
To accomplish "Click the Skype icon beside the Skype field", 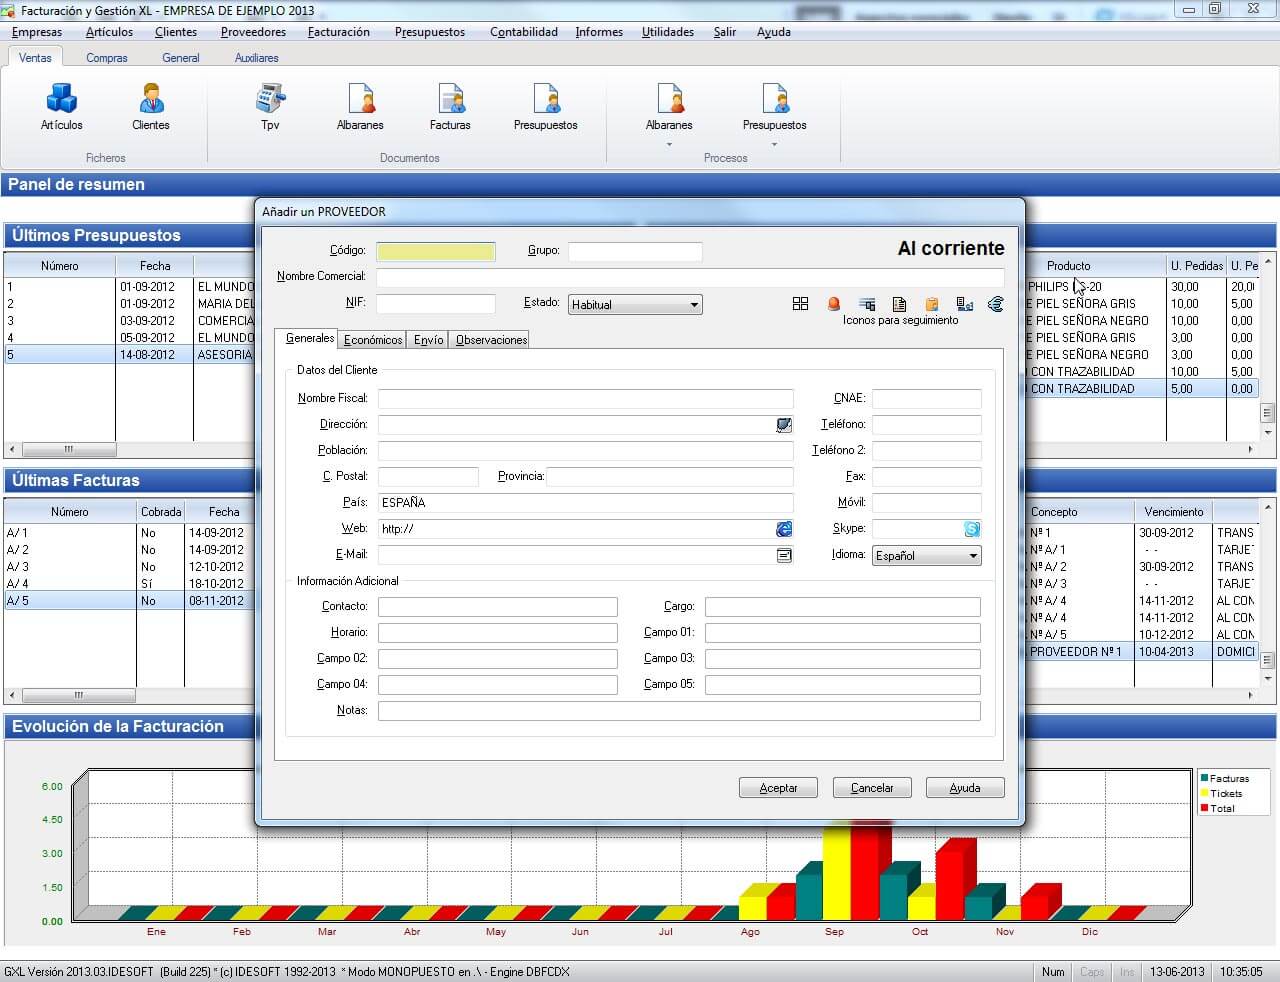I will [x=971, y=529].
